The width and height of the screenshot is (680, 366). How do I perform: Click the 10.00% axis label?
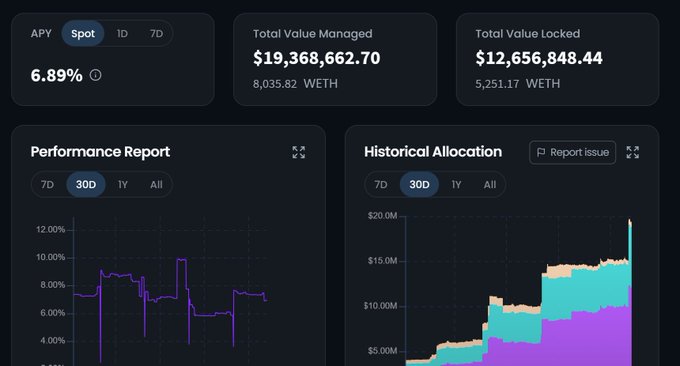click(50, 257)
